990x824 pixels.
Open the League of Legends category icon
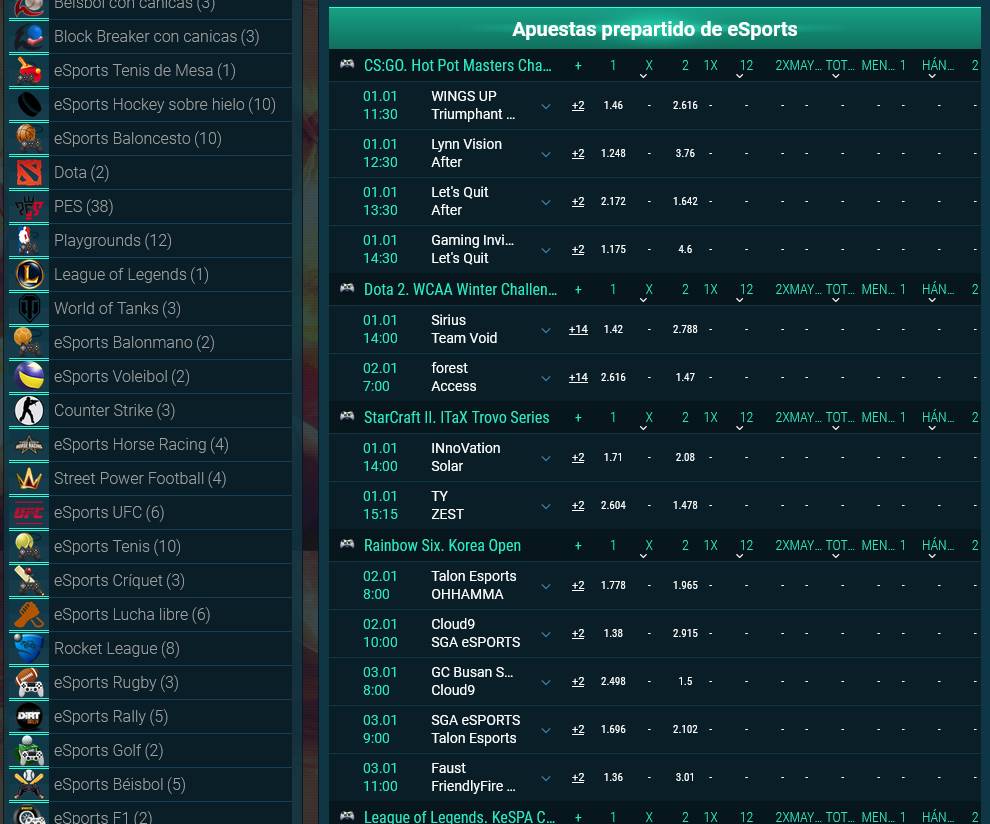coord(29,274)
